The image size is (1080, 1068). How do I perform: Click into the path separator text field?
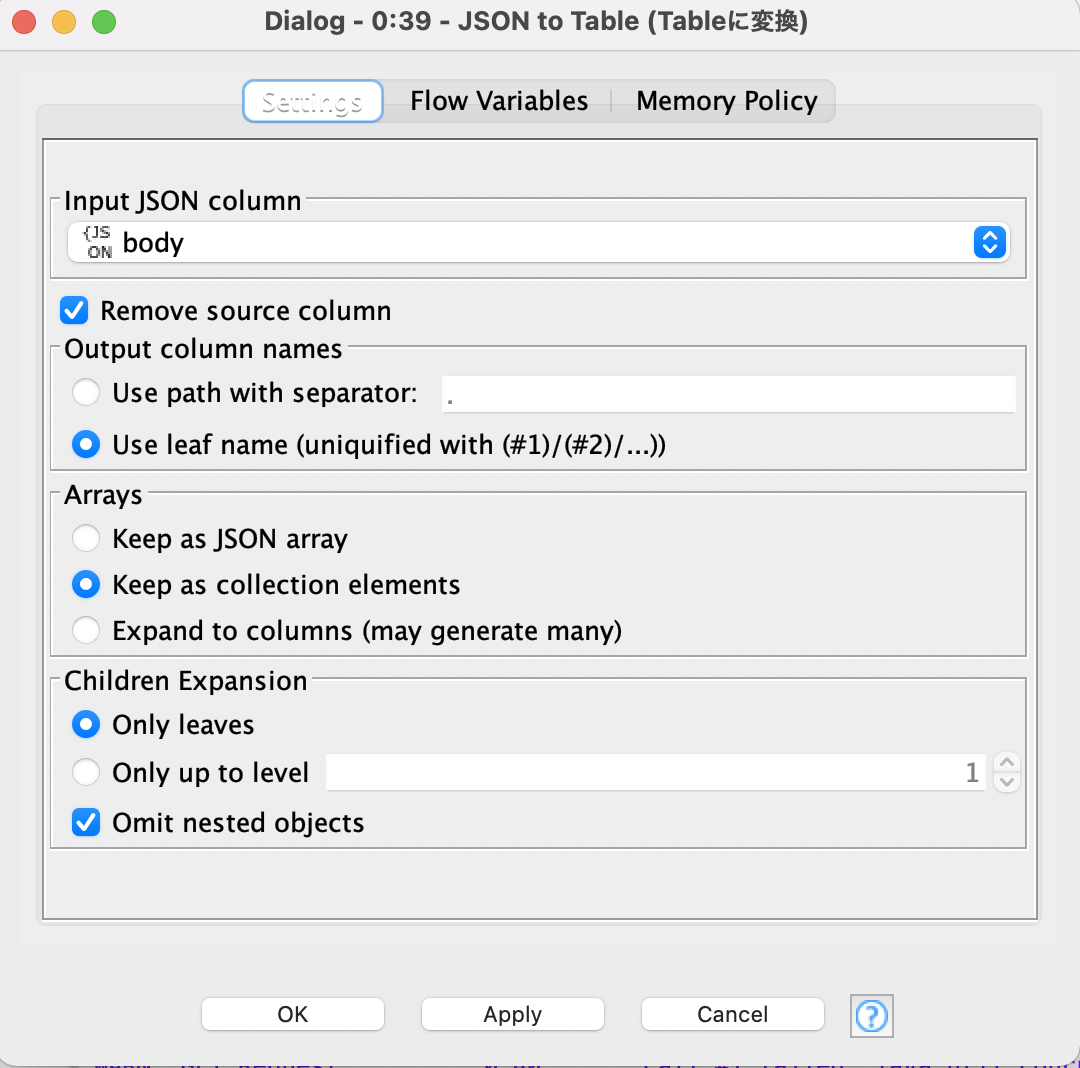tap(729, 394)
